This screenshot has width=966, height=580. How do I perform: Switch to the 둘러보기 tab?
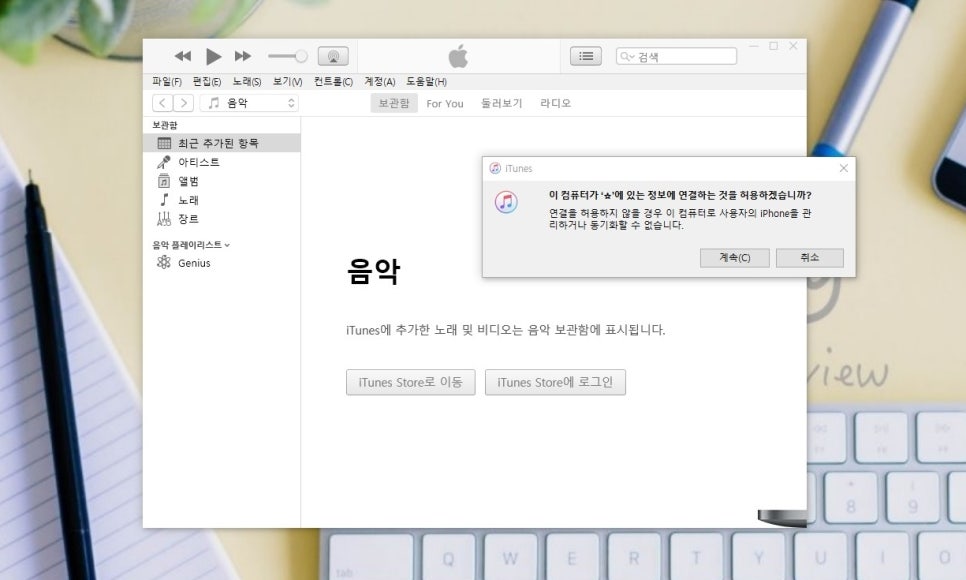click(x=501, y=103)
